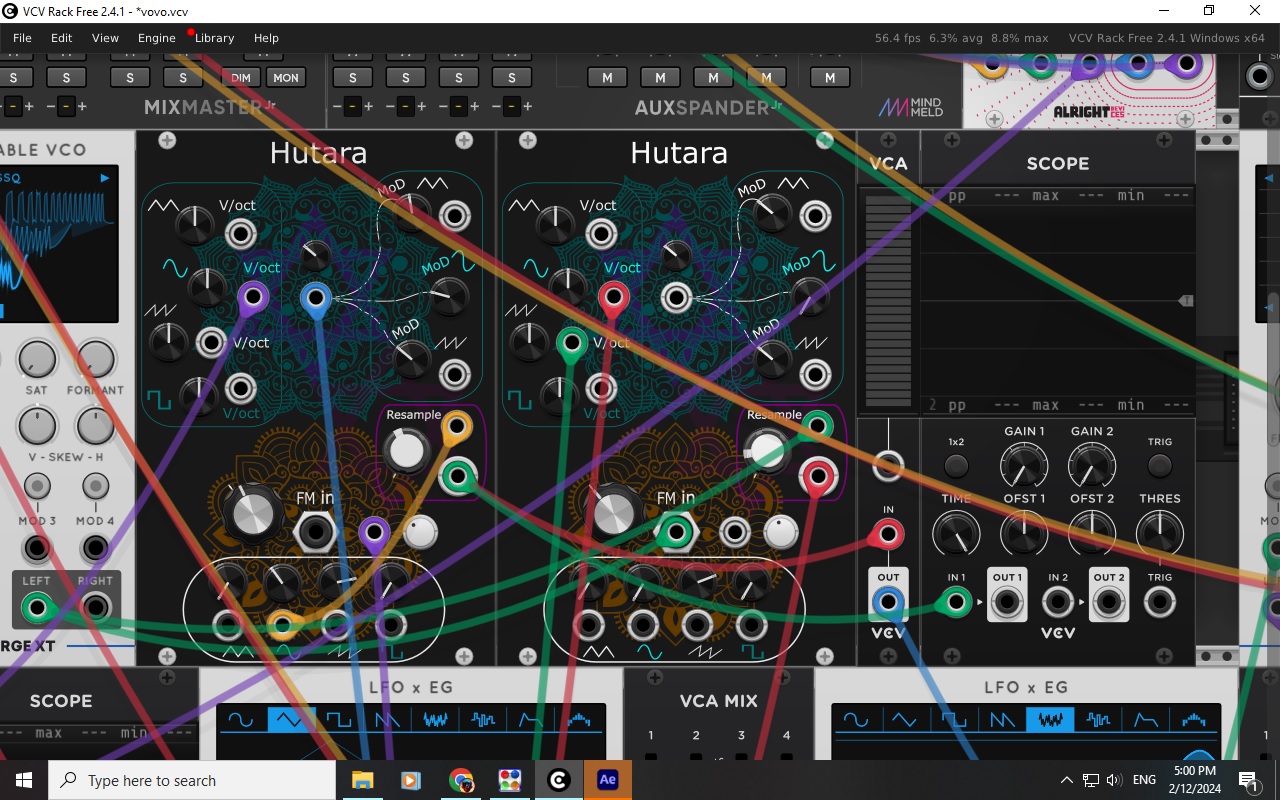Select sine waveform in right LFO x EG
Screen dimensions: 1280x800
856,719
